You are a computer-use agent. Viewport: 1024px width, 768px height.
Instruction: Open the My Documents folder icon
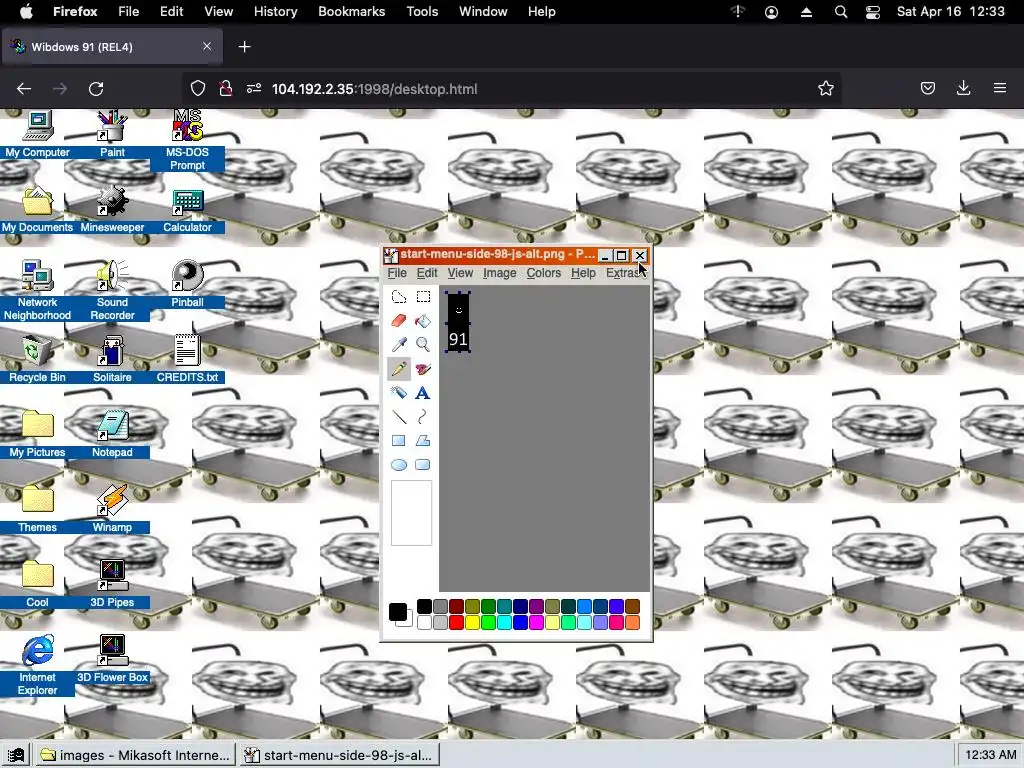click(x=37, y=210)
